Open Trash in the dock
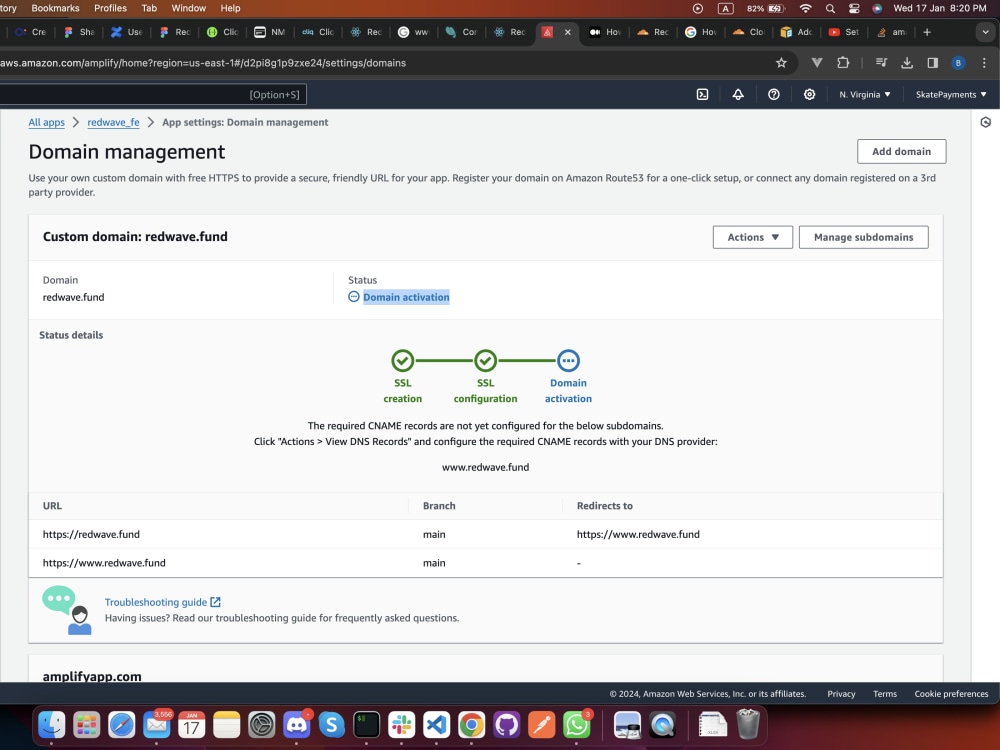Image resolution: width=1000 pixels, height=750 pixels. [x=748, y=725]
